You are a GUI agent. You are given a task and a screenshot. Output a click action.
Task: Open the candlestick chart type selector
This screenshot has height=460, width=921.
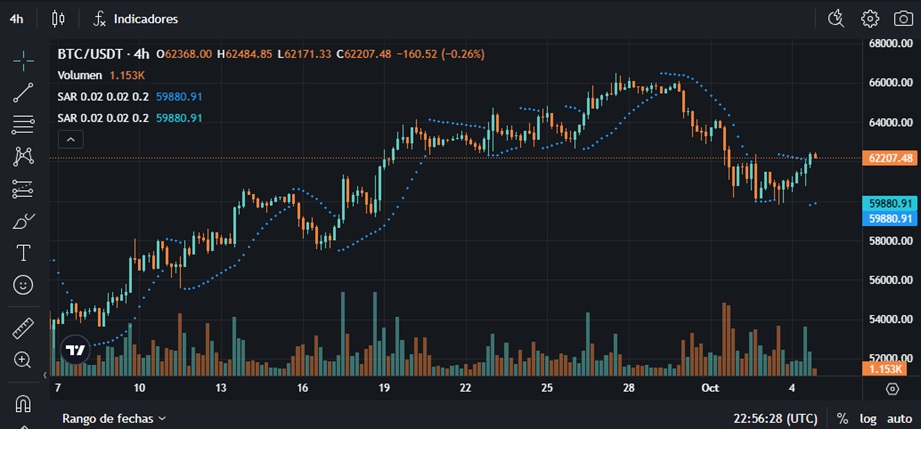tap(58, 19)
